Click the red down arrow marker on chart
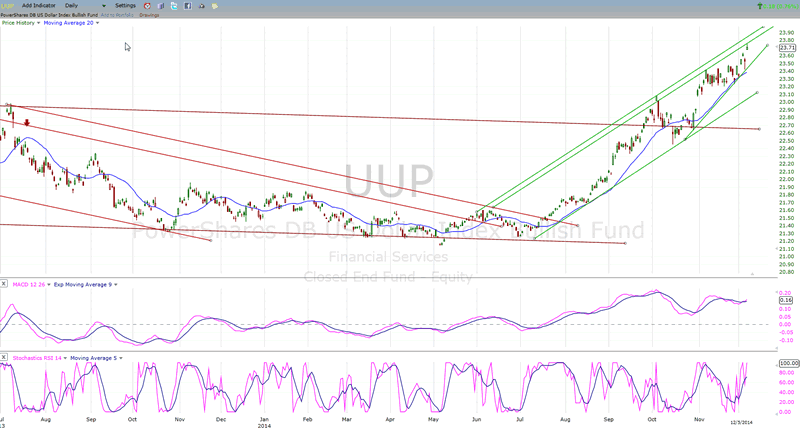800x428 pixels. point(28,123)
